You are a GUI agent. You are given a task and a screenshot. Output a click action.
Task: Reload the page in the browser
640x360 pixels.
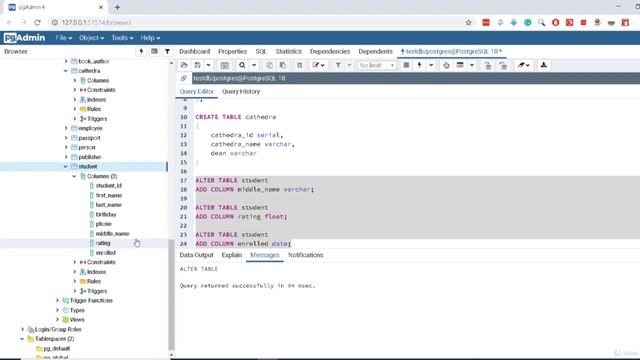pos(37,22)
